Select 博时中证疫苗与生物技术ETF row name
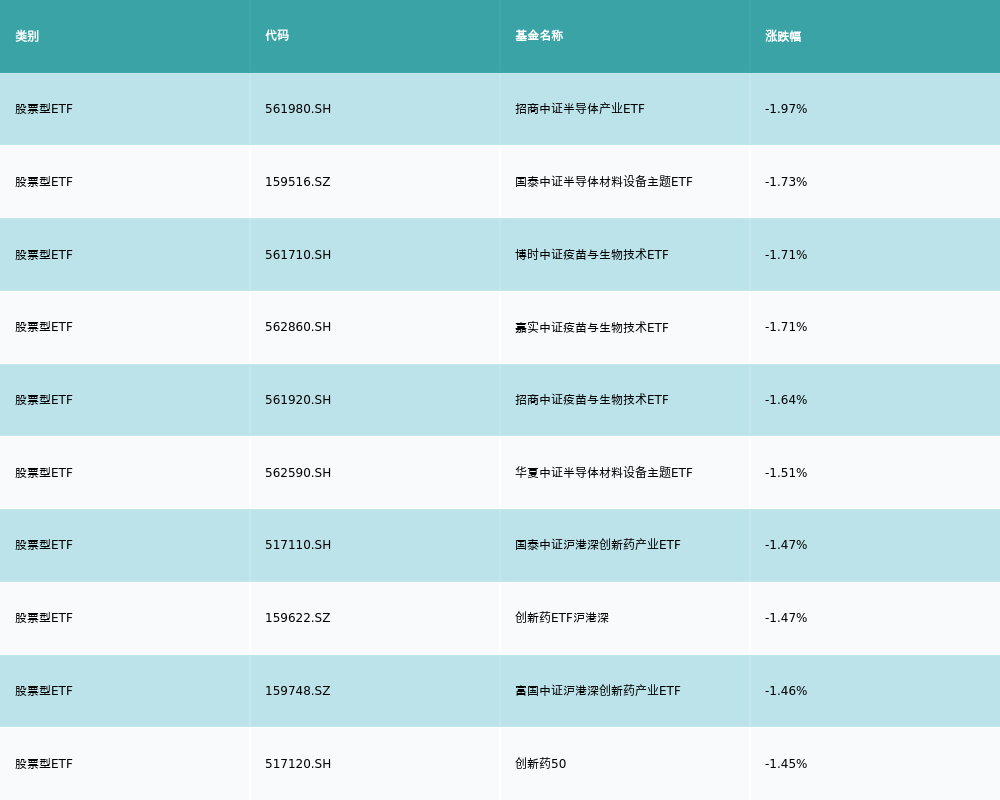The width and height of the screenshot is (1000, 800). [x=592, y=255]
